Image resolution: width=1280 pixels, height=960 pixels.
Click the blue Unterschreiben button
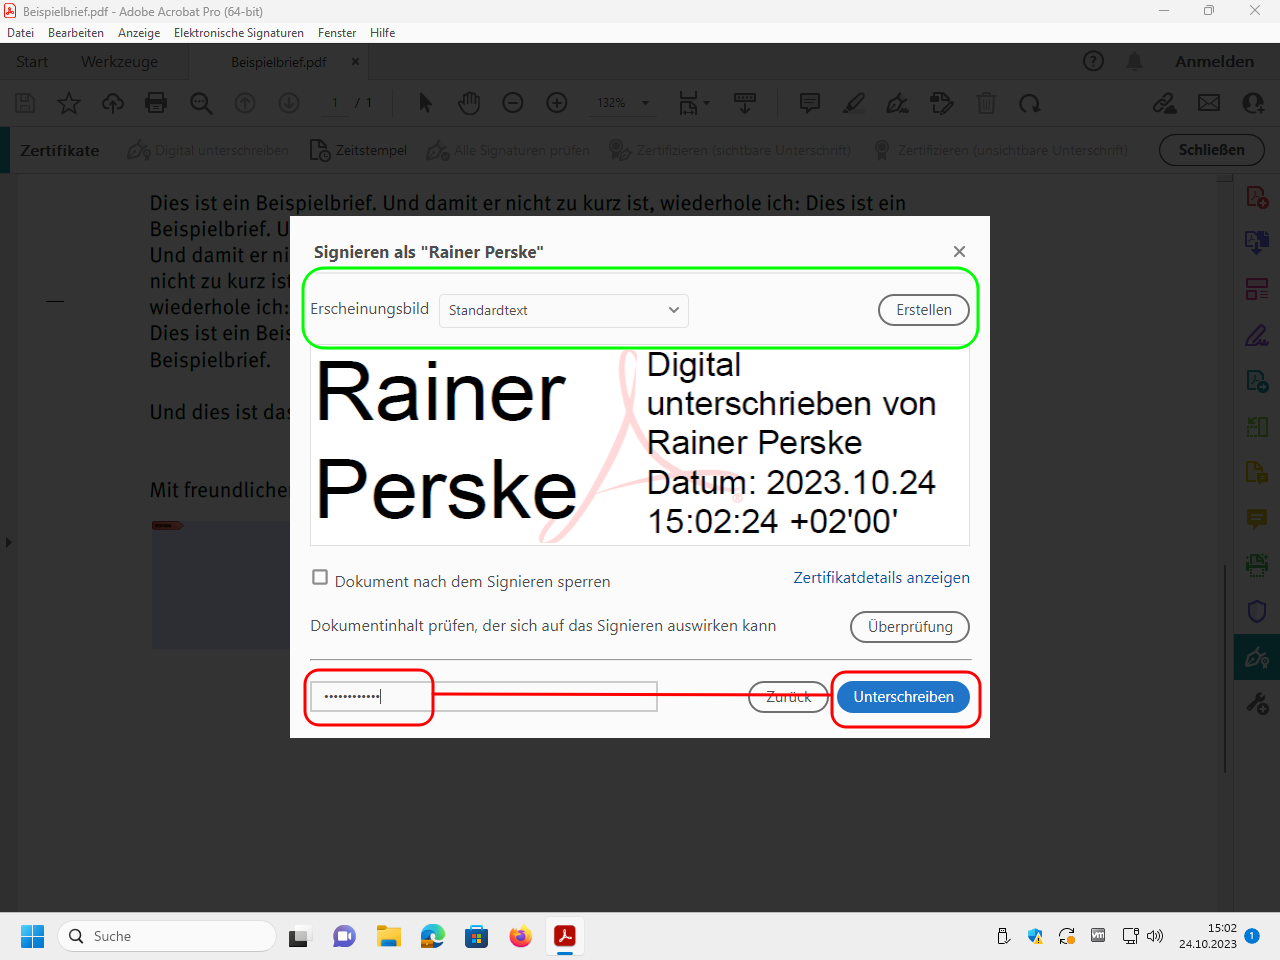(903, 697)
